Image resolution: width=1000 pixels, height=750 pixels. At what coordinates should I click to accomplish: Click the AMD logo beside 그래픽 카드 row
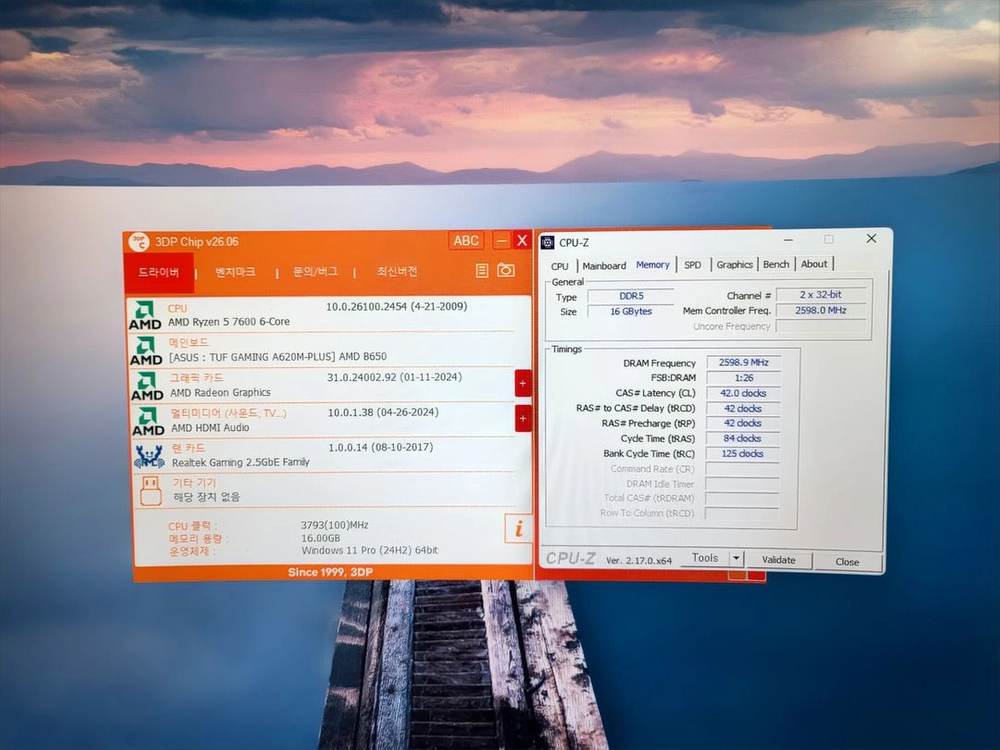point(147,386)
